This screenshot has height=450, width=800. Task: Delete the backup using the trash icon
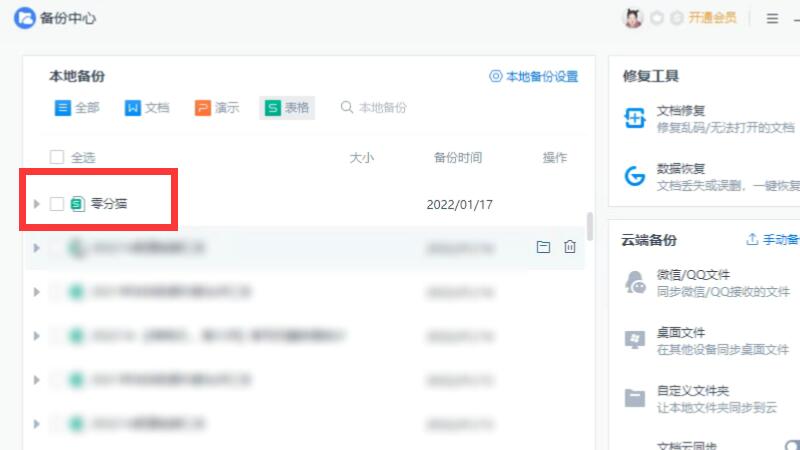[570, 247]
